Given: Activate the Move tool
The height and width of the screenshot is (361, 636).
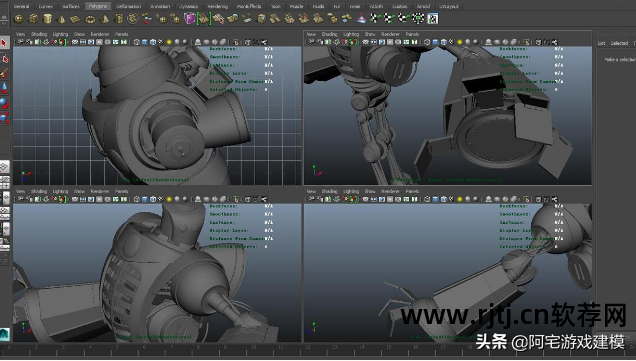Looking at the screenshot, I should click(x=4, y=88).
